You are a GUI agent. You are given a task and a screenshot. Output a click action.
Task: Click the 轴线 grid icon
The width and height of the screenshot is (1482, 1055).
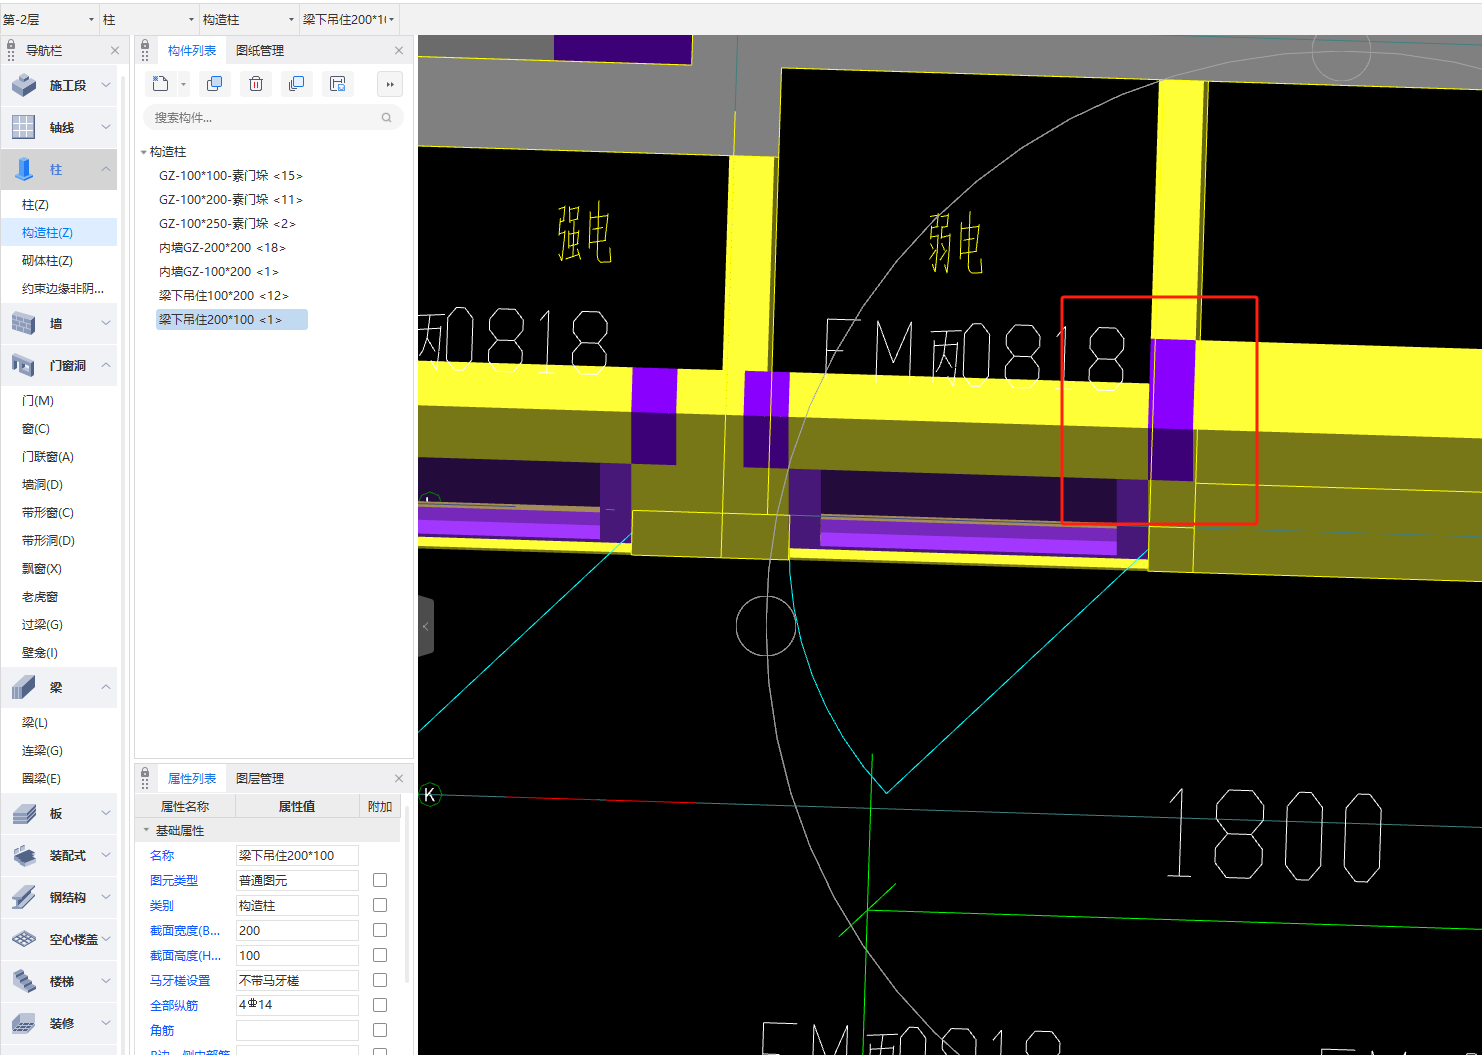pos(24,128)
